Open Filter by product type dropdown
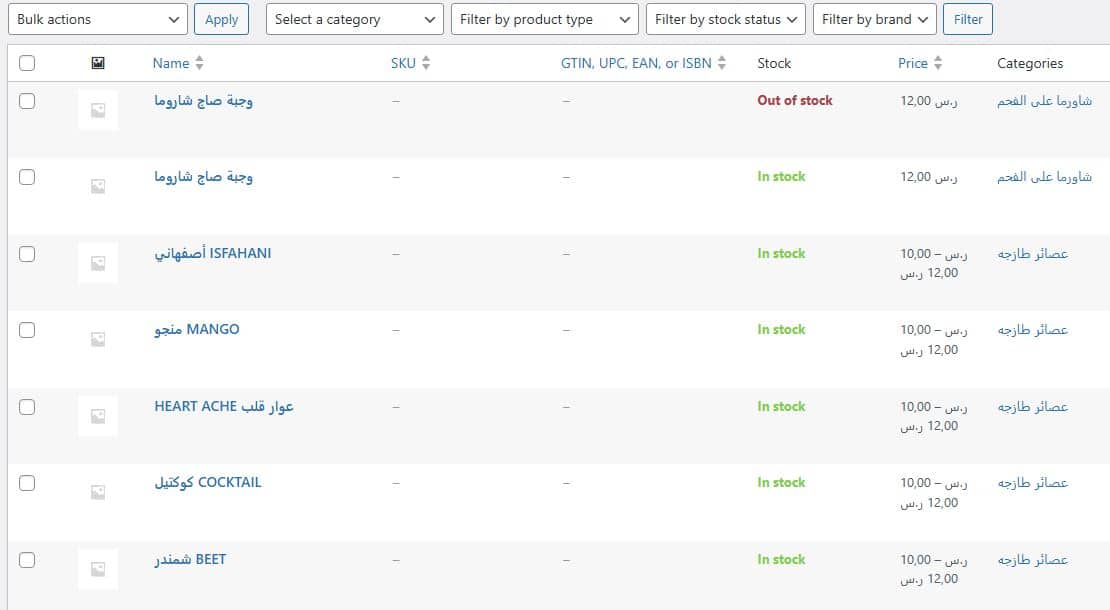The width and height of the screenshot is (1110, 610). pyautogui.click(x=544, y=19)
